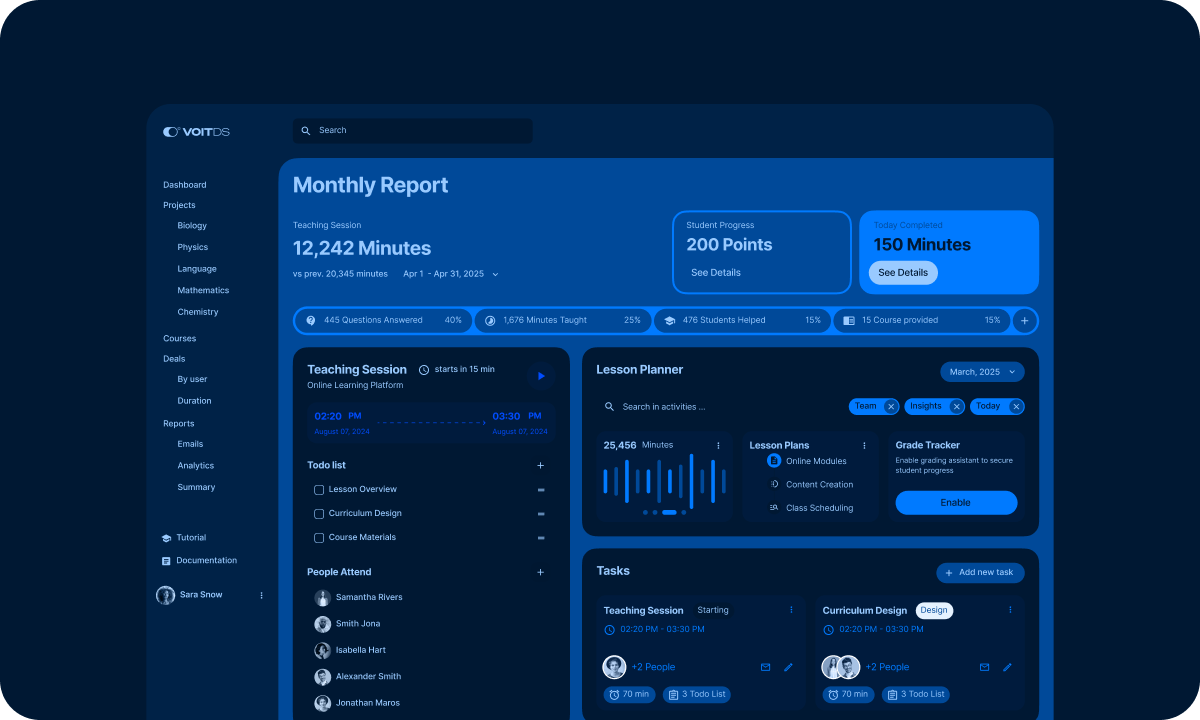Open Sara Snow's profile options menu

[262, 595]
